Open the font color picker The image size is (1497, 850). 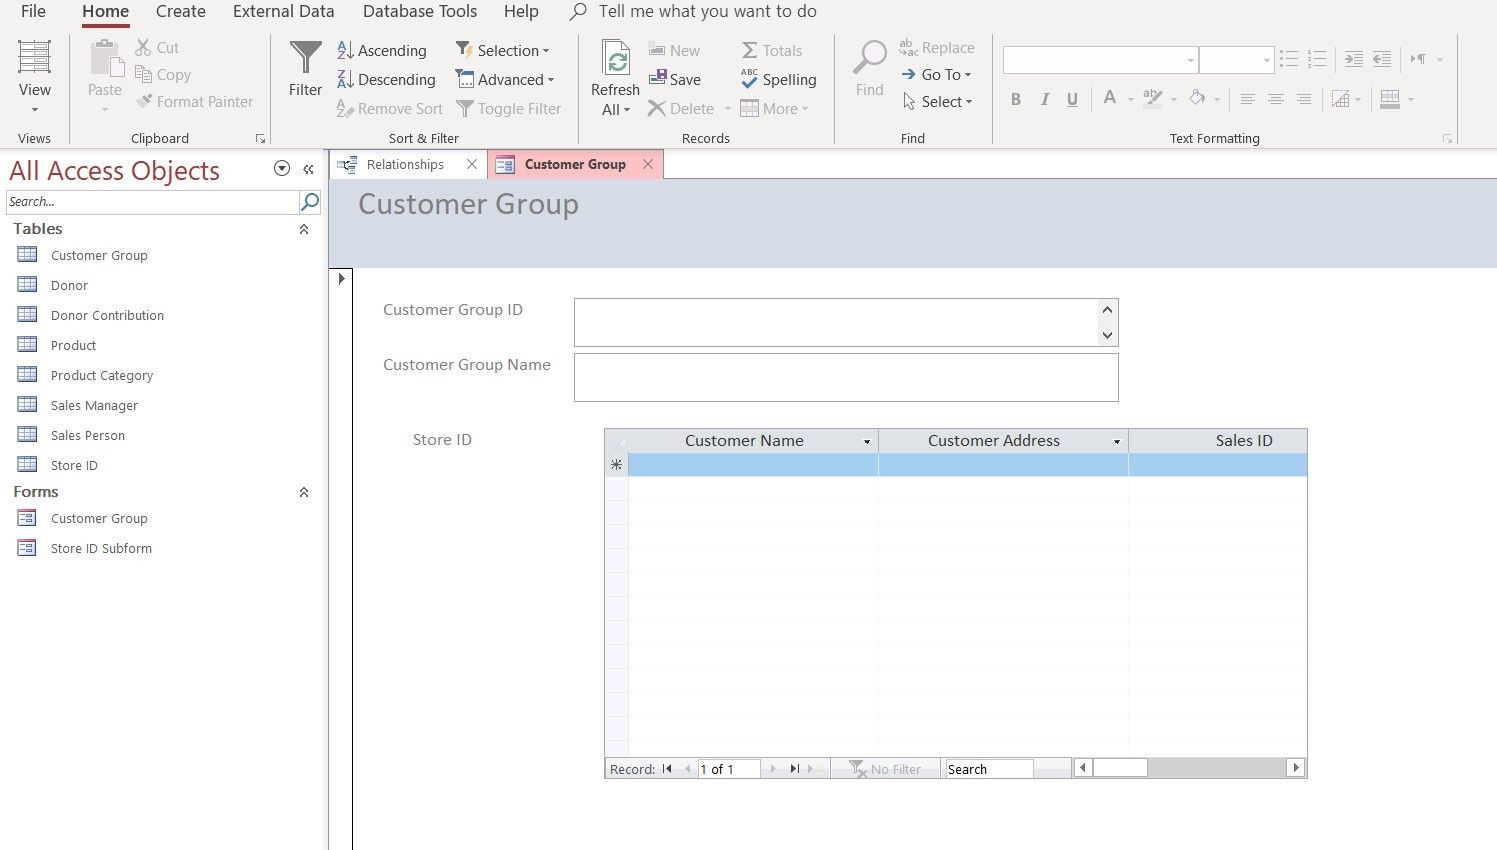(x=1110, y=99)
